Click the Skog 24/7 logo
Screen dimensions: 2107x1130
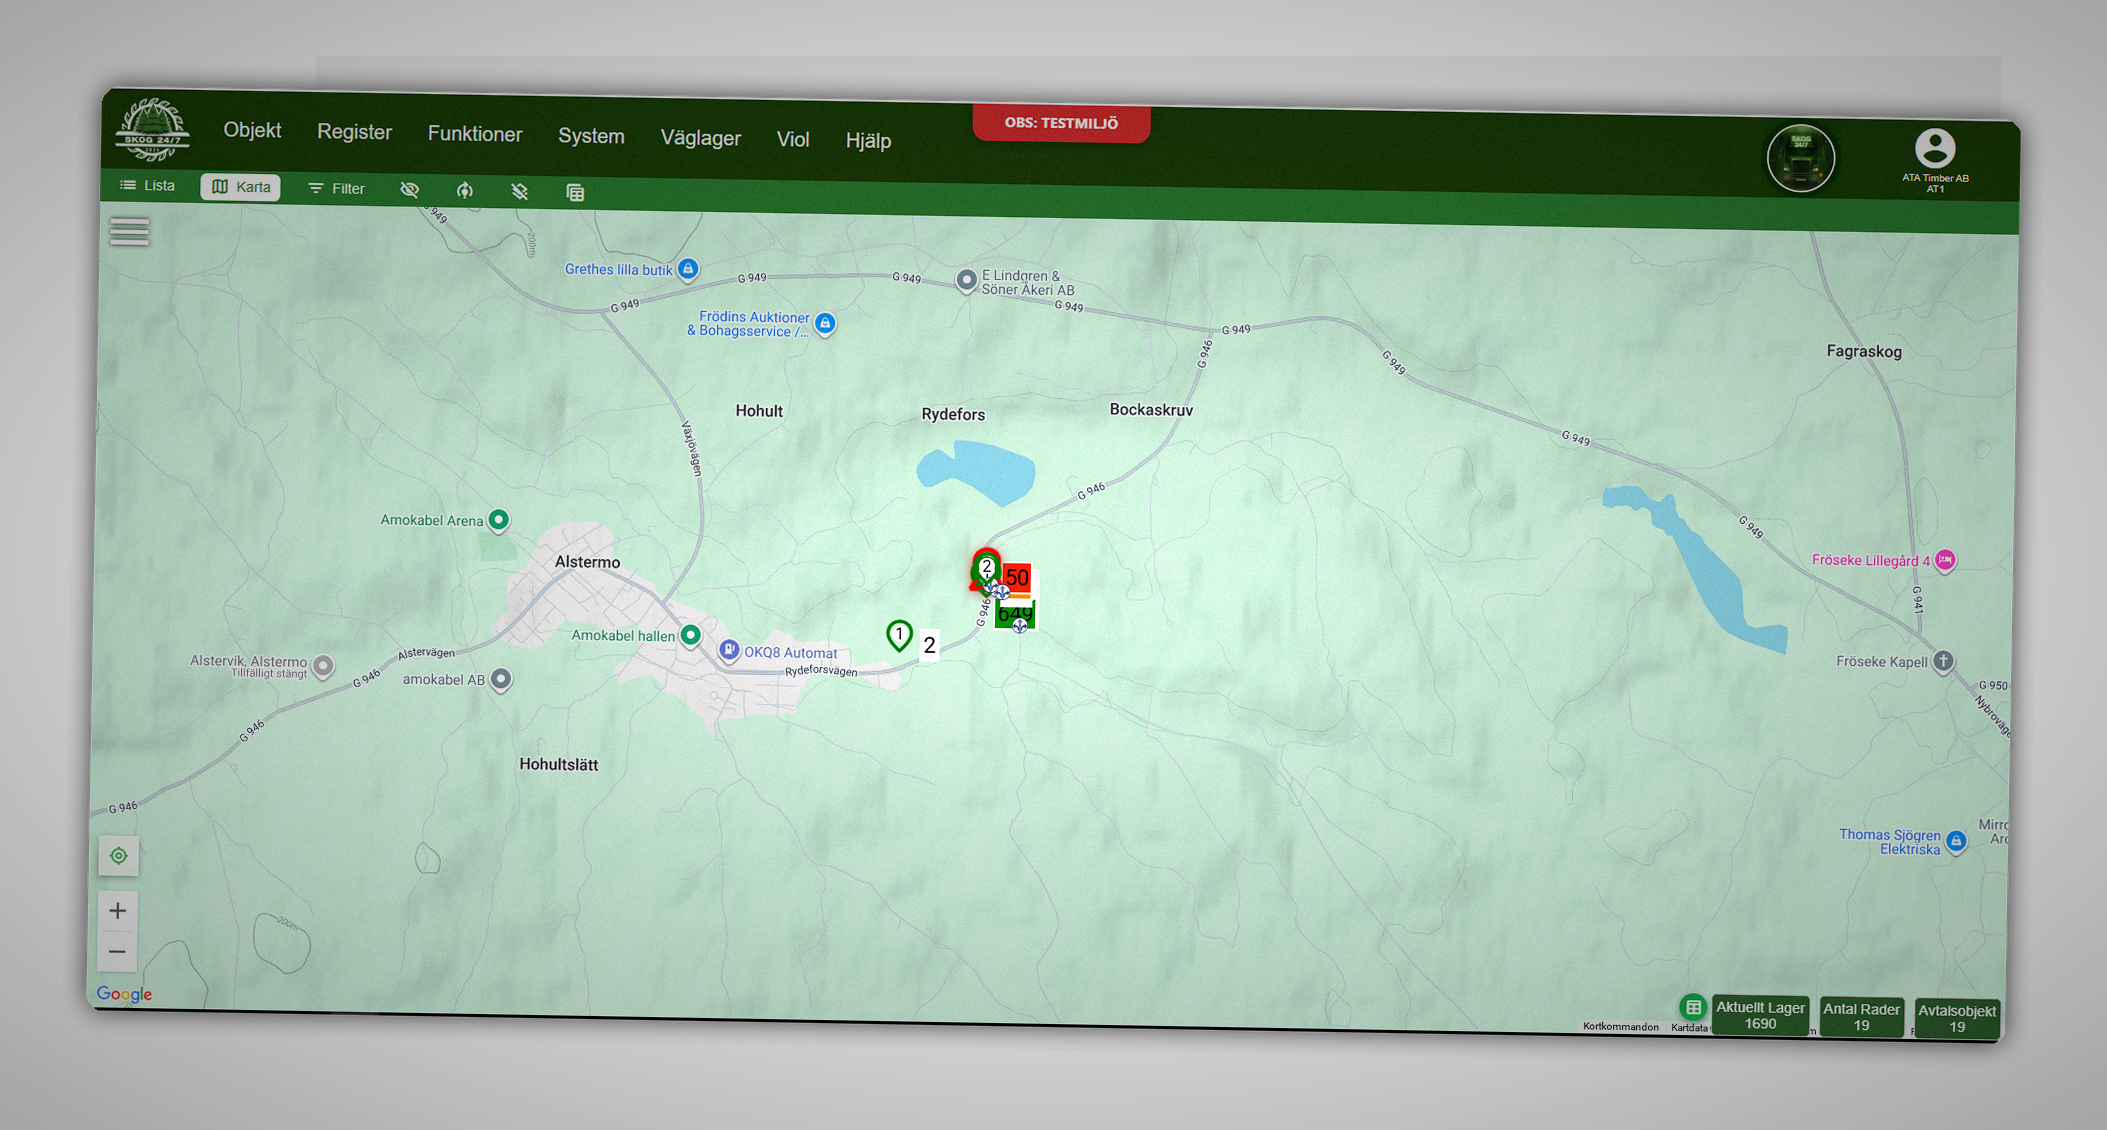(x=152, y=130)
